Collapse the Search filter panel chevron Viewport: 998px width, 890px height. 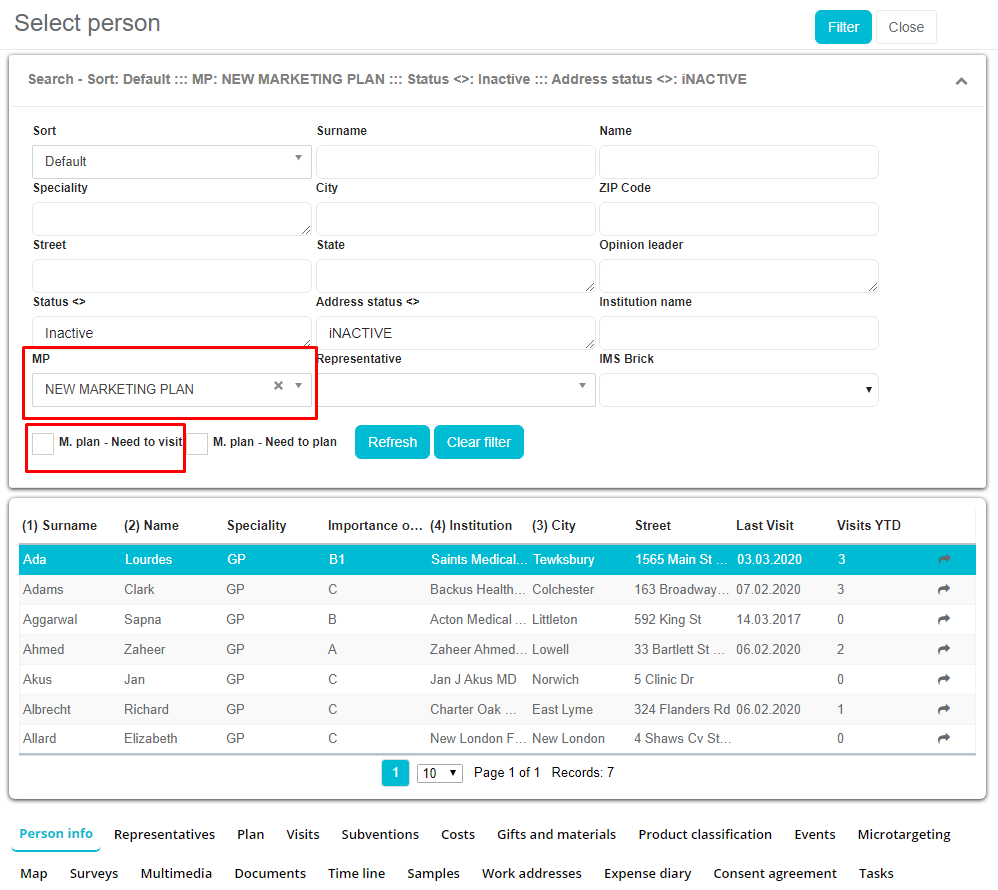click(961, 81)
